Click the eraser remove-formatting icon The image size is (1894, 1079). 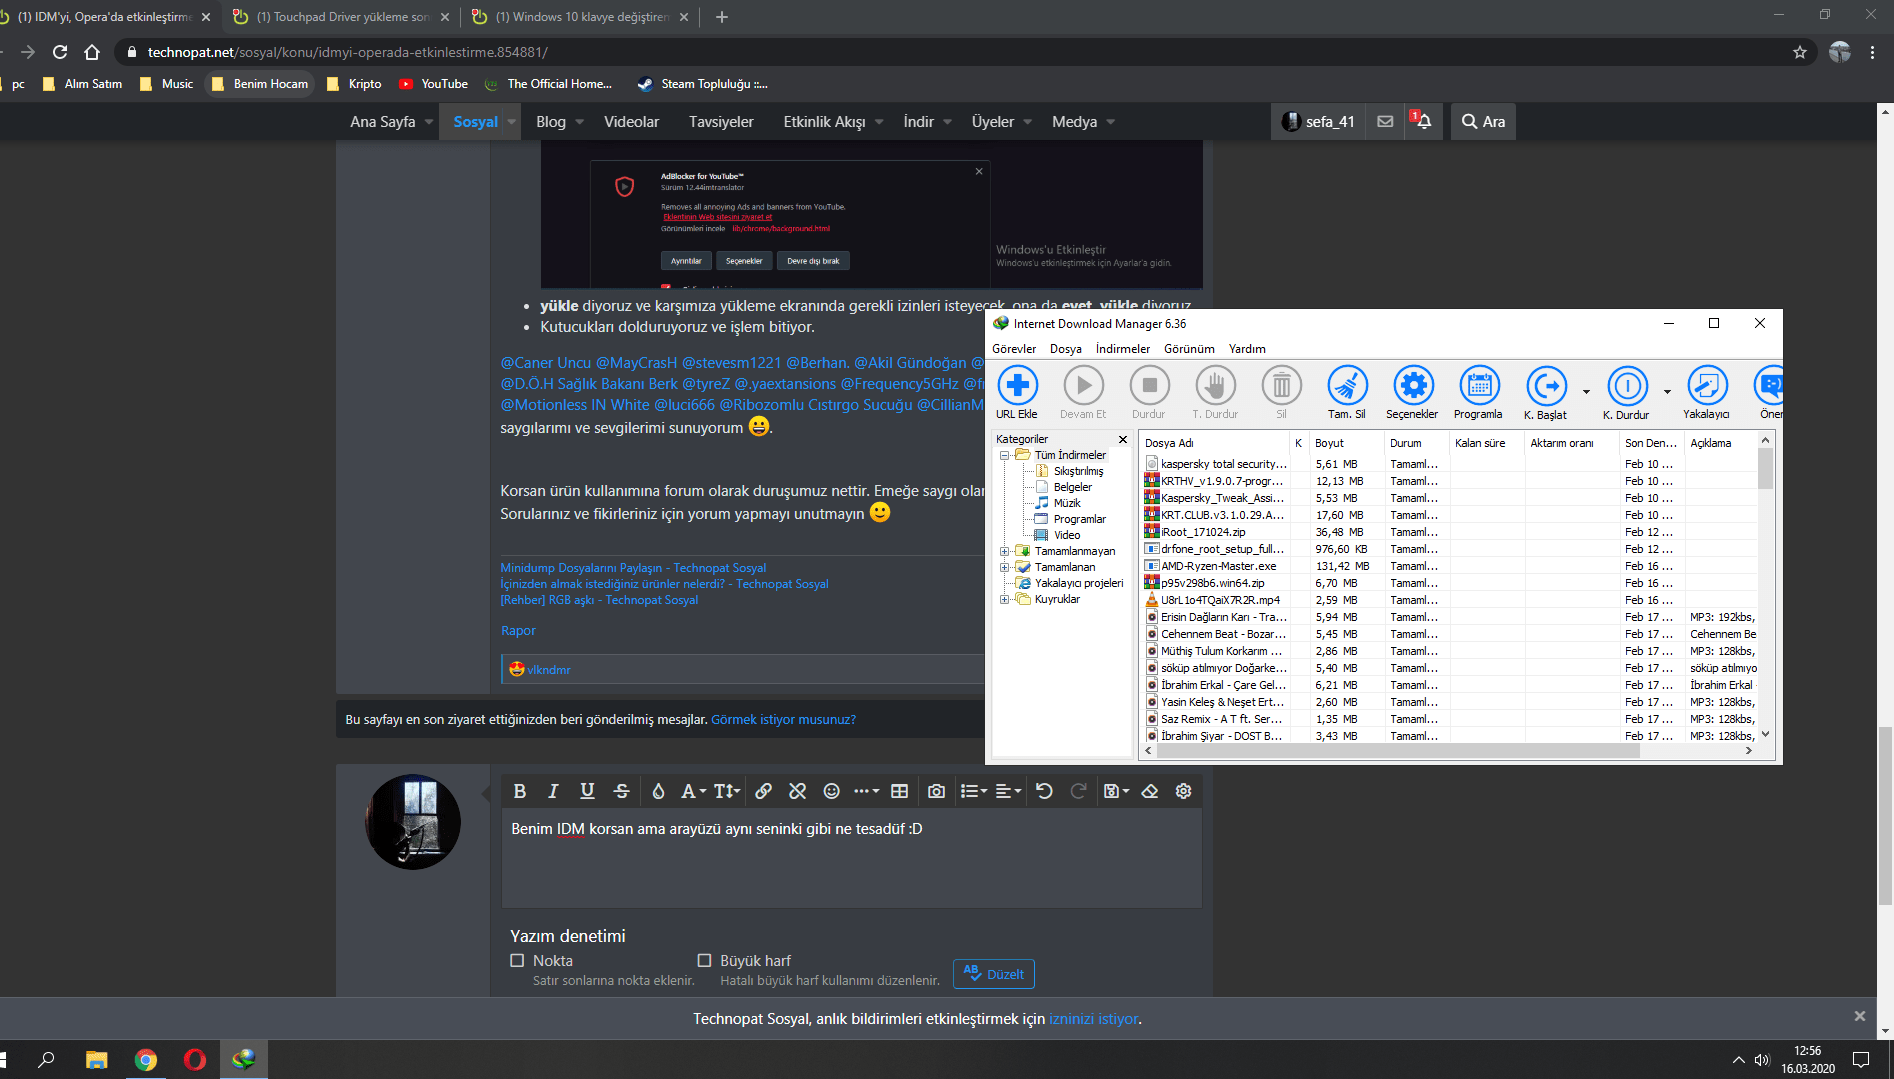[x=1150, y=791]
